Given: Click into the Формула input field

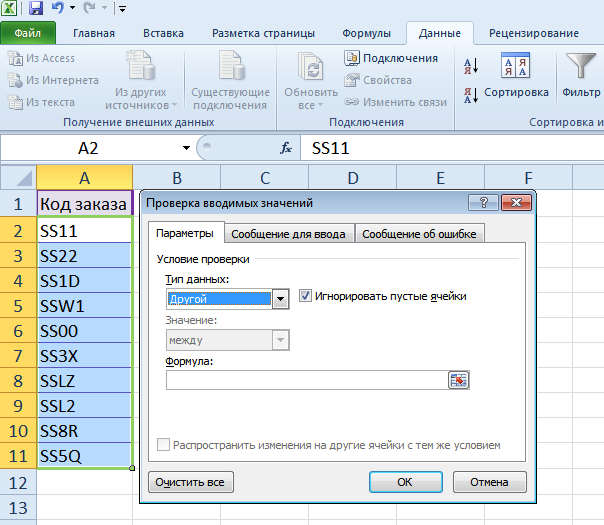Looking at the screenshot, I should click(306, 380).
